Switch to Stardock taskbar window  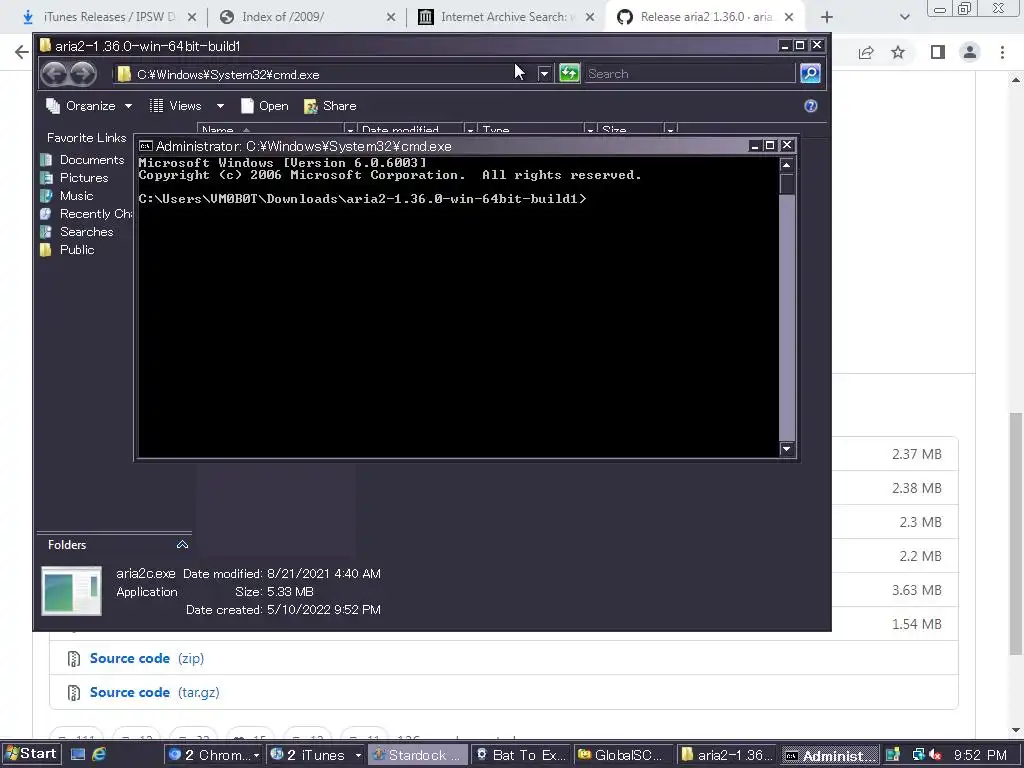(417, 755)
